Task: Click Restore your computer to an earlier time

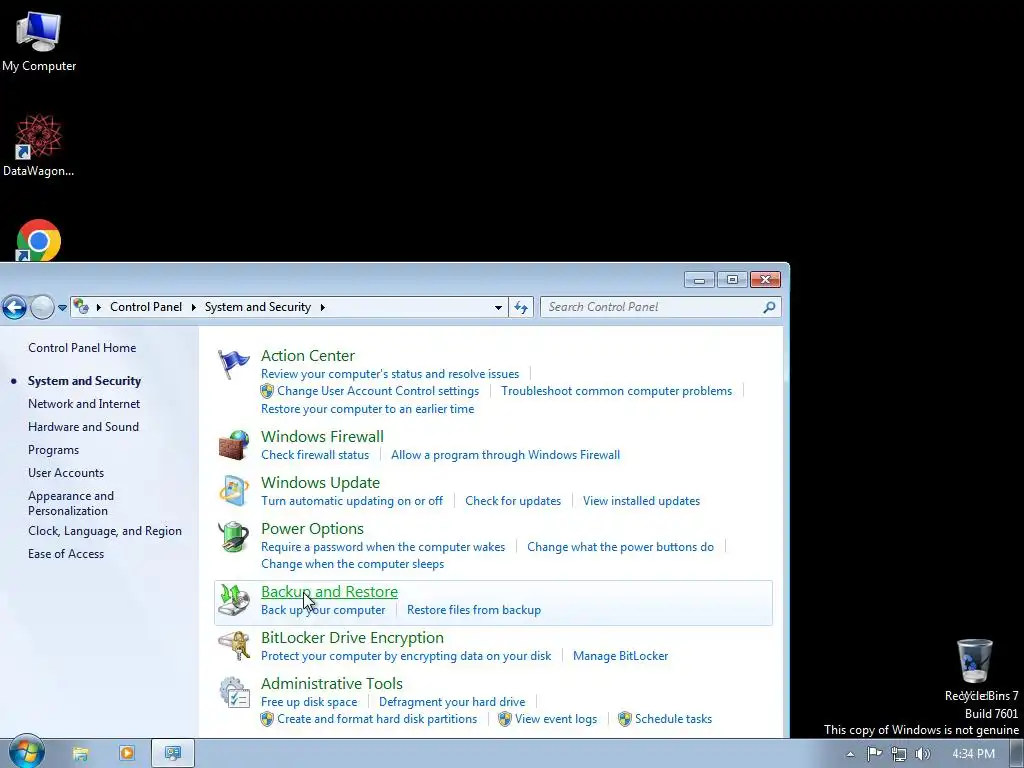Action: [x=368, y=409]
